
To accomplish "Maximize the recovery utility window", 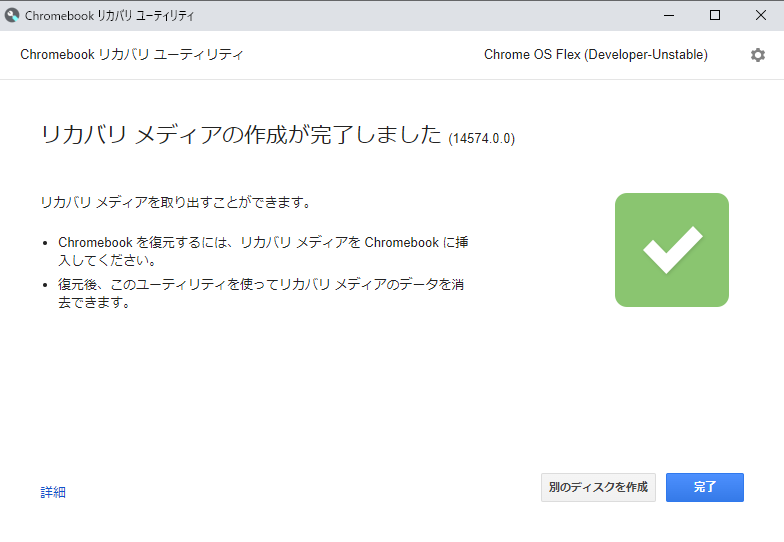I will (x=715, y=16).
